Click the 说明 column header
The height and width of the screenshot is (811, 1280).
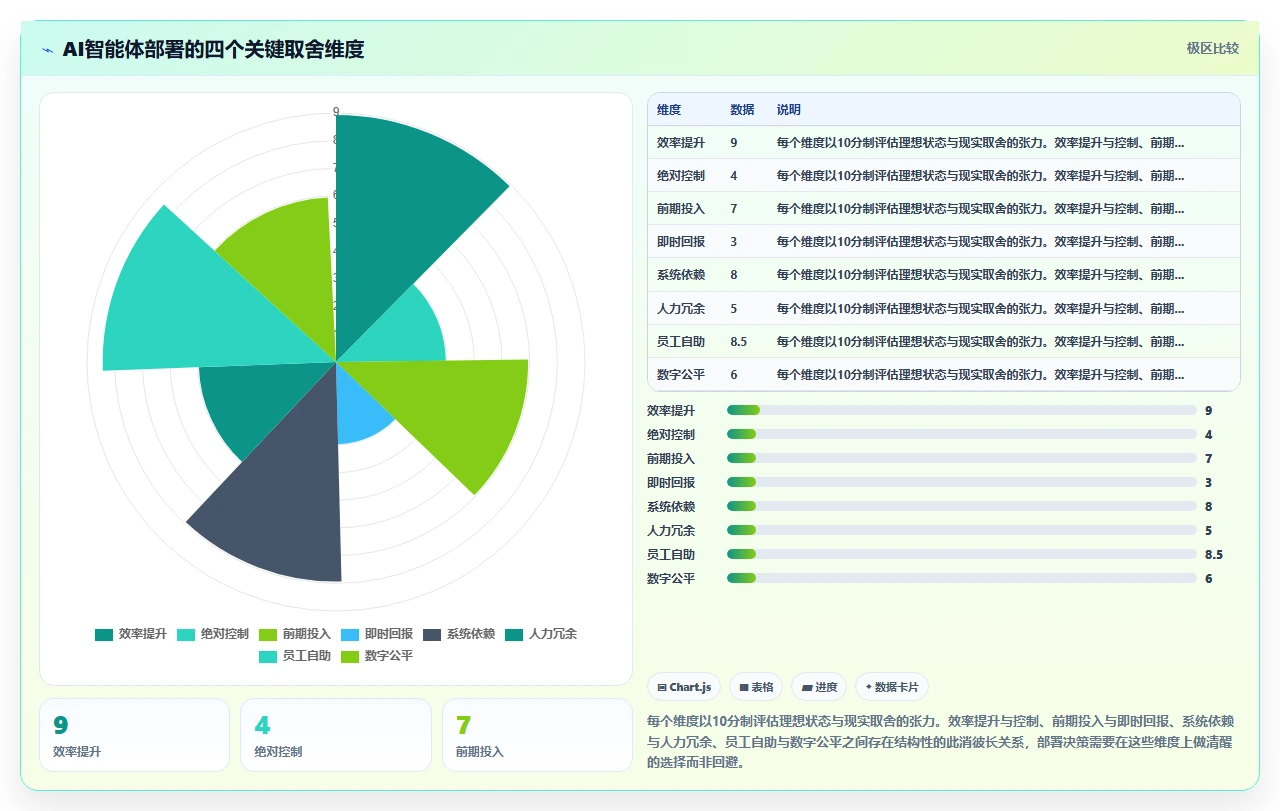pyautogui.click(x=788, y=110)
